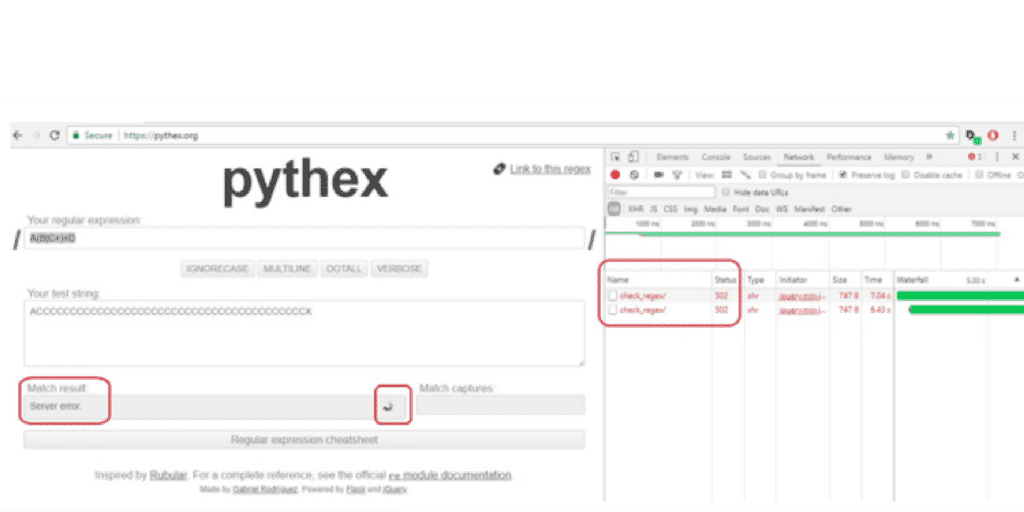The height and width of the screenshot is (512, 1024).
Task: Click the 4000 ms mark on overview timeline
Action: 815,224
